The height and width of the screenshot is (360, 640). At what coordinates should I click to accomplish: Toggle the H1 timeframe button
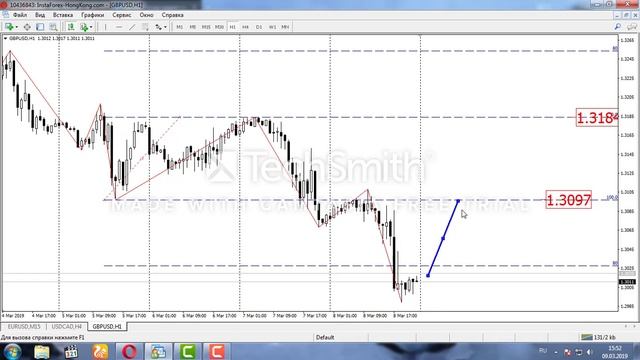(232, 27)
